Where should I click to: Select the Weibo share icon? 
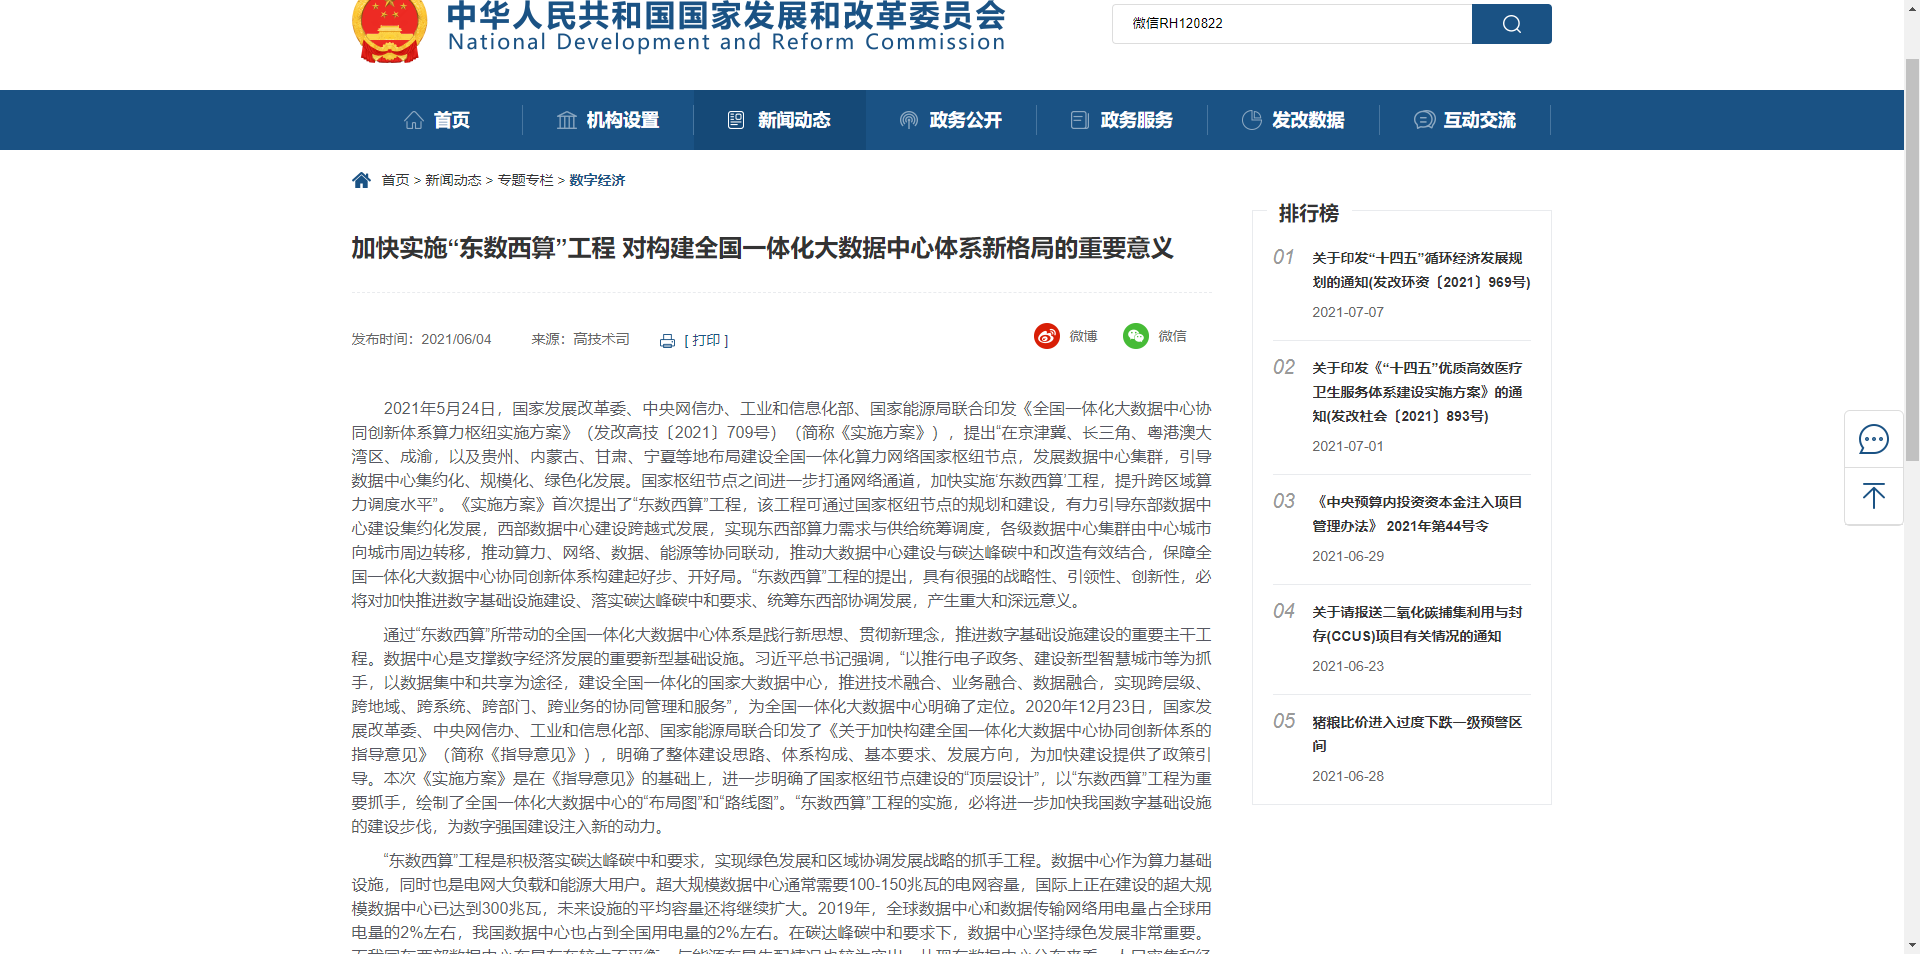tap(1047, 336)
